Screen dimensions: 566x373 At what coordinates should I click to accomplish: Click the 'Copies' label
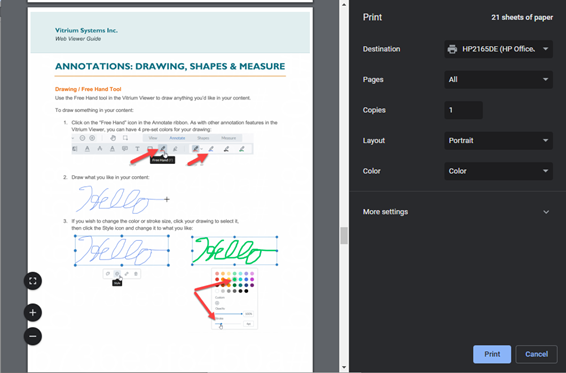(374, 110)
